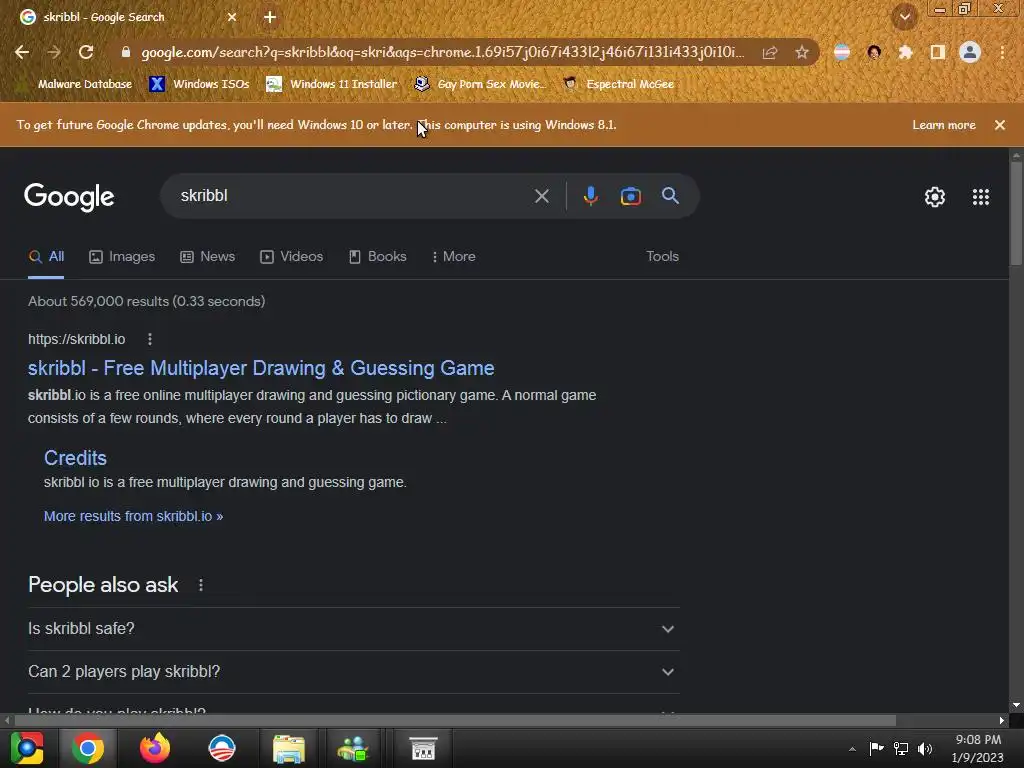Viewport: 1024px width, 768px height.
Task: Click More results from skribbl.io
Action: pyautogui.click(x=133, y=516)
